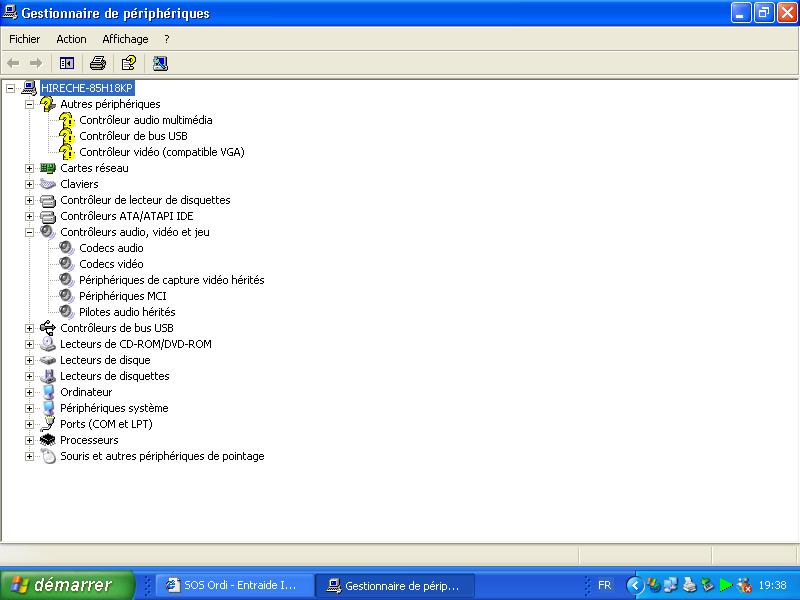
Task: Click the network card icon of Cartes réseau
Action: pos(48,168)
